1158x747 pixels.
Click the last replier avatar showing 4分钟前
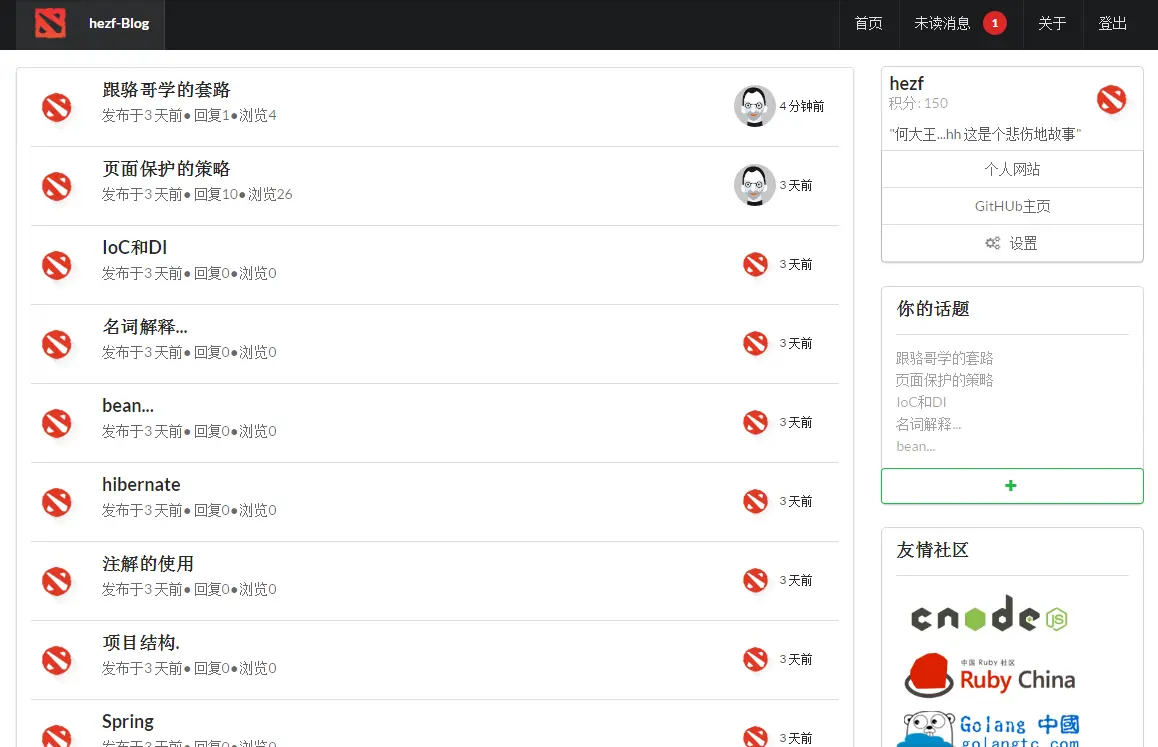[754, 106]
